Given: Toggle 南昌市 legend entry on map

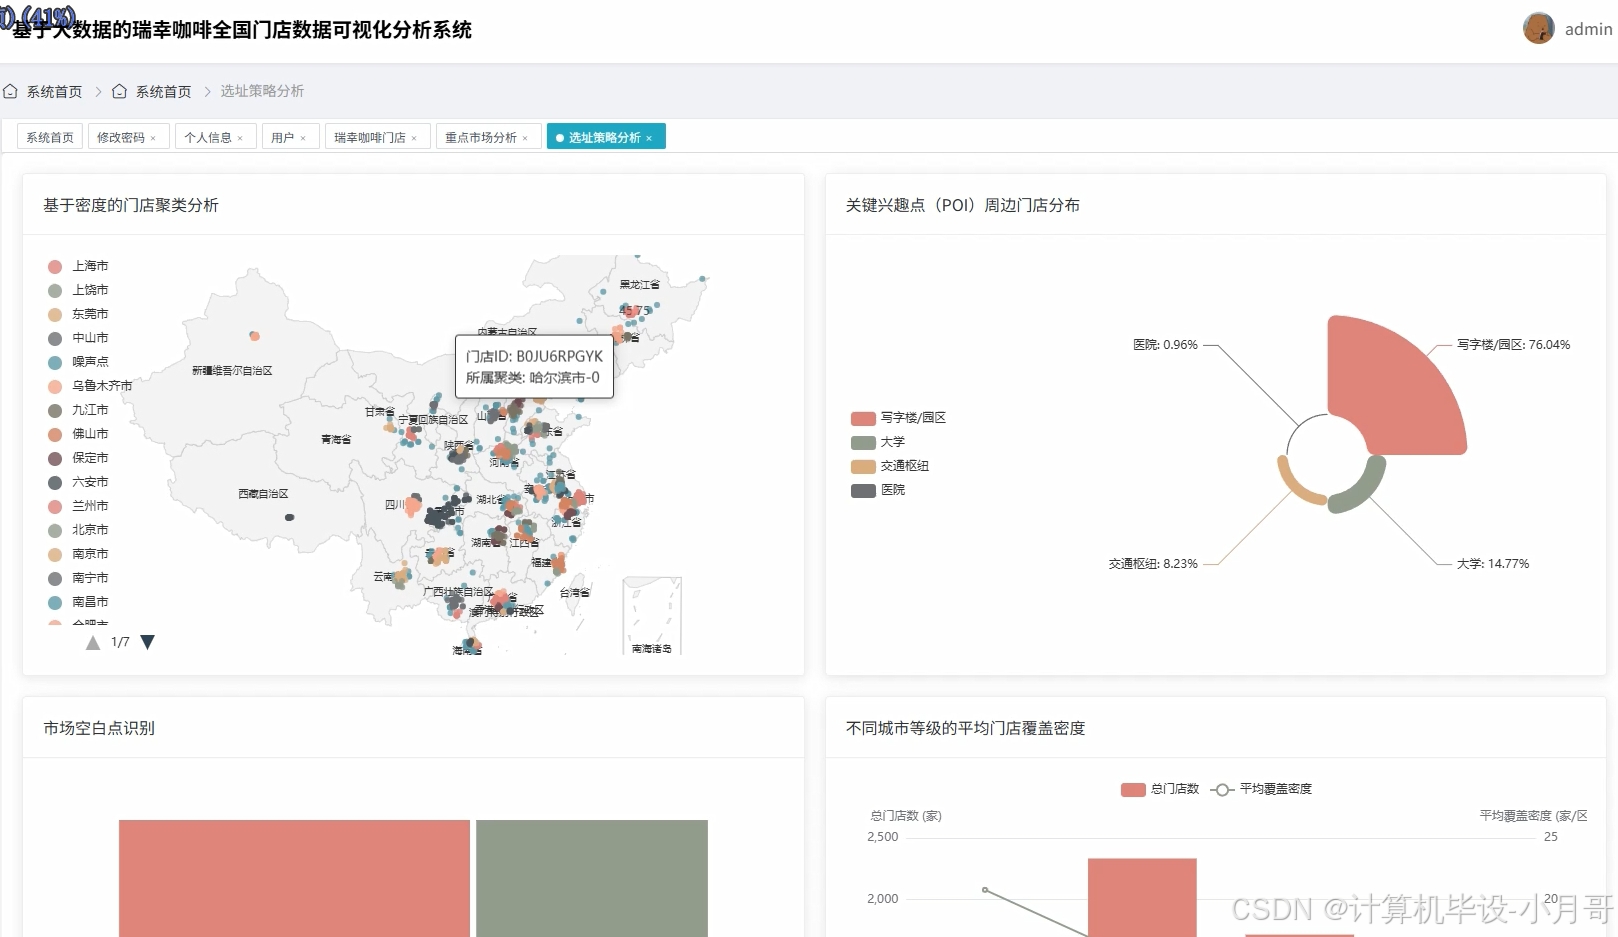Looking at the screenshot, I should (78, 602).
